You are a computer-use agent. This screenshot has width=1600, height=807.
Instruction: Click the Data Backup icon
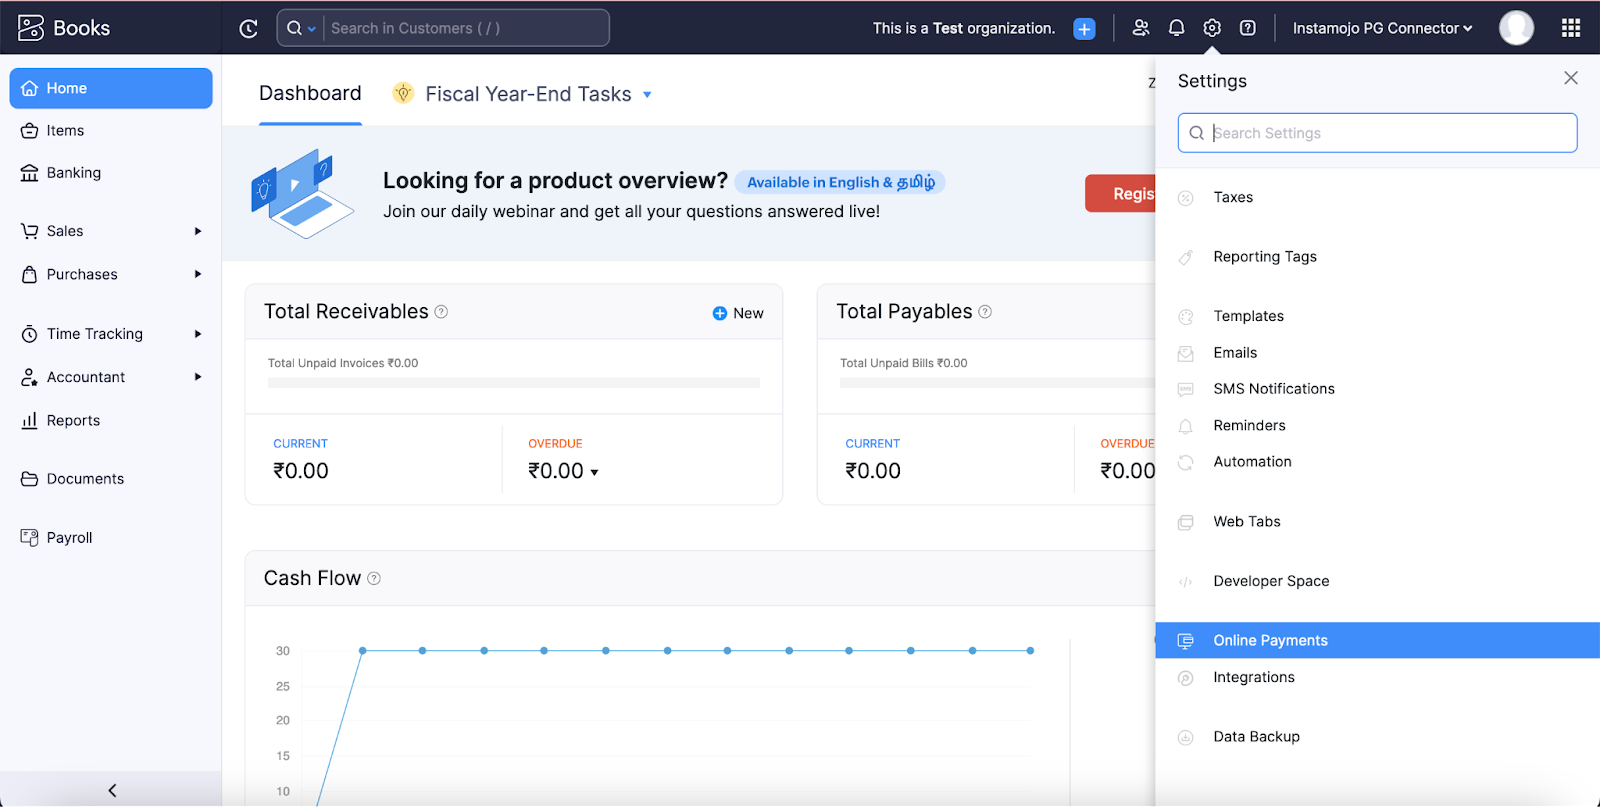pyautogui.click(x=1186, y=738)
